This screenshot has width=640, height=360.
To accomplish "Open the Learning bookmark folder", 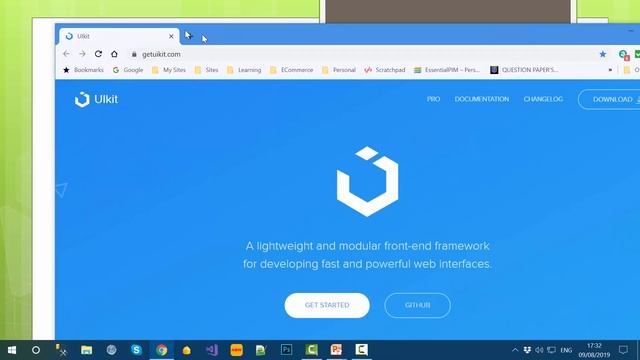I will point(244,70).
